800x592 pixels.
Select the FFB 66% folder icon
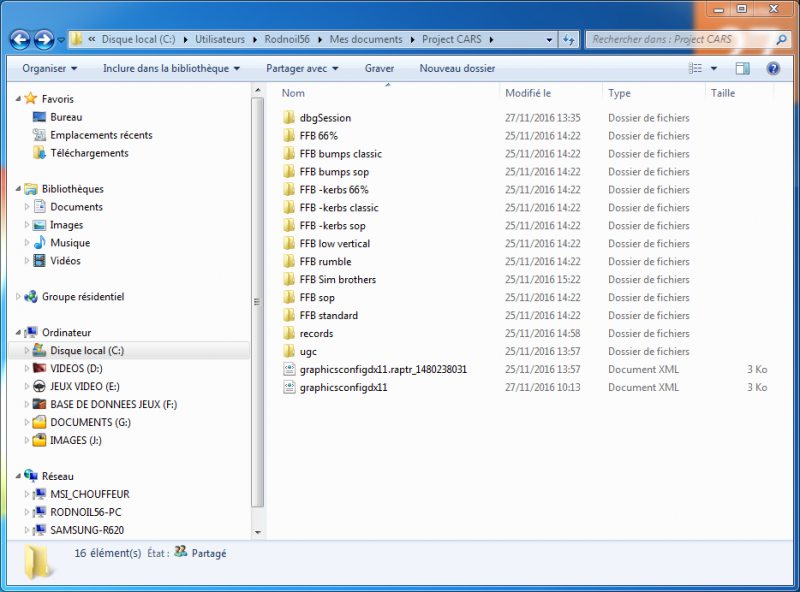(x=289, y=136)
